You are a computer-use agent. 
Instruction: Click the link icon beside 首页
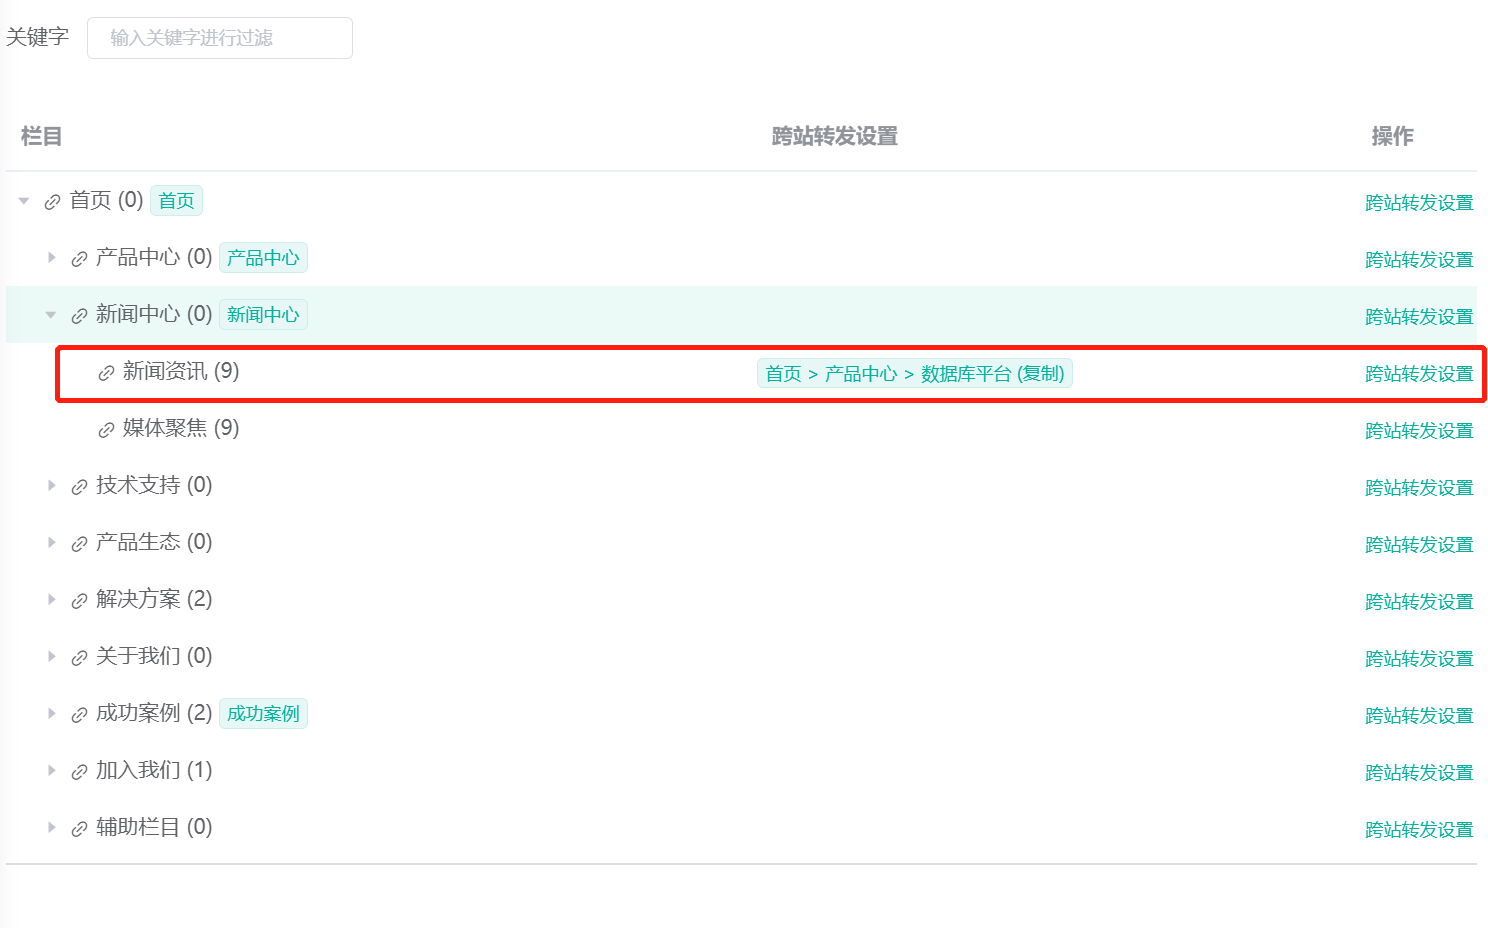(53, 202)
